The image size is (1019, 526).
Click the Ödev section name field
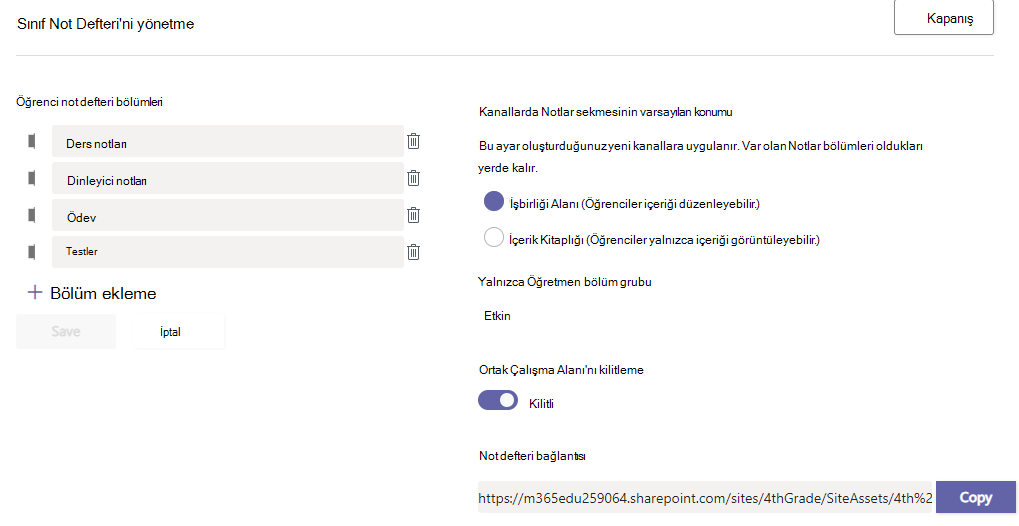pyautogui.click(x=227, y=215)
